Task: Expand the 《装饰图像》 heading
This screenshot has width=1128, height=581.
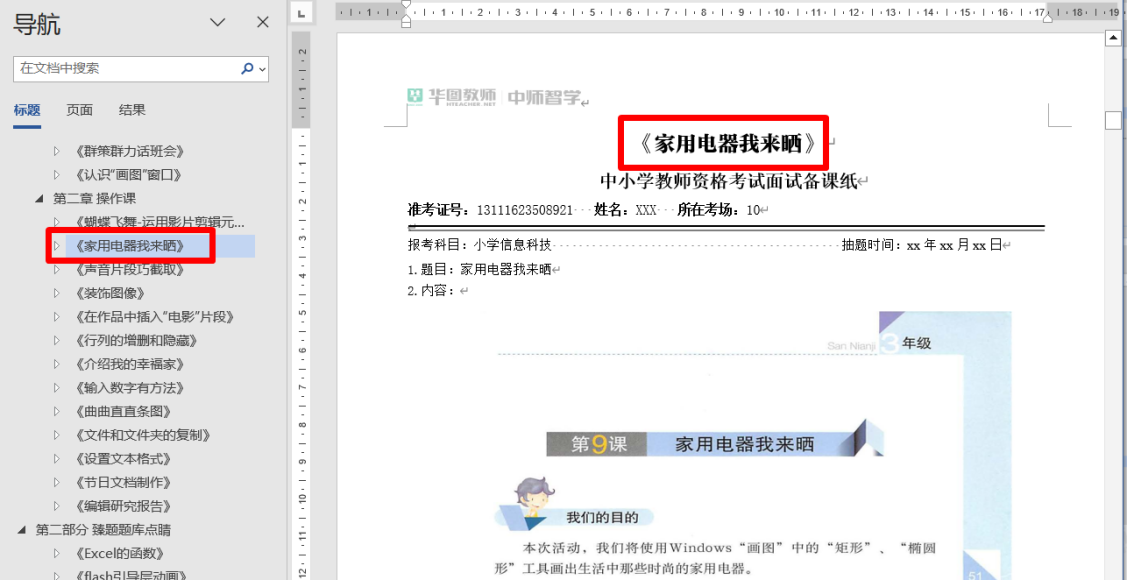Action: click(56, 294)
